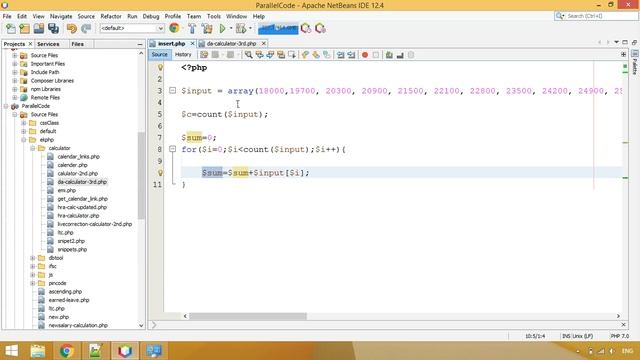Click the Save All toolbar icon
This screenshot has width=640, height=360.
coord(53,29)
